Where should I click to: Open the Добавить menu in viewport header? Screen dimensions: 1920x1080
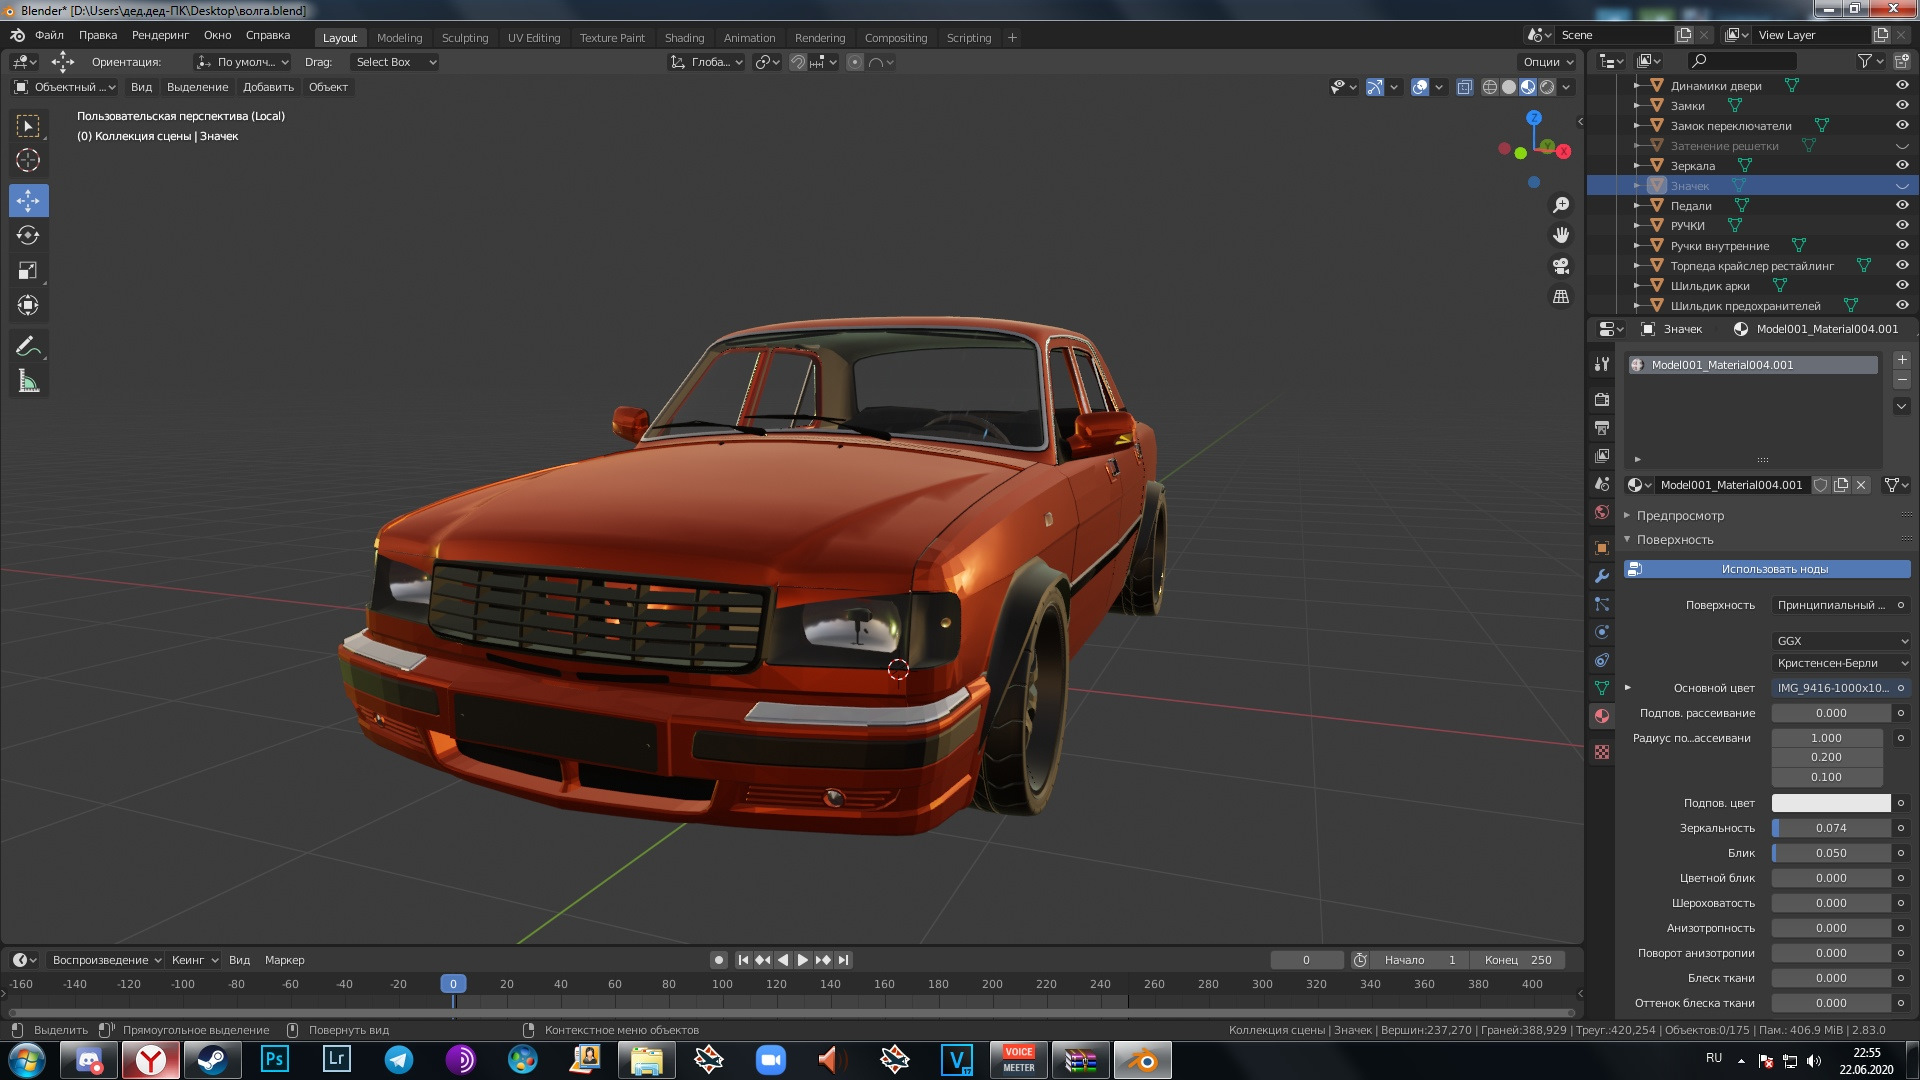coord(268,87)
